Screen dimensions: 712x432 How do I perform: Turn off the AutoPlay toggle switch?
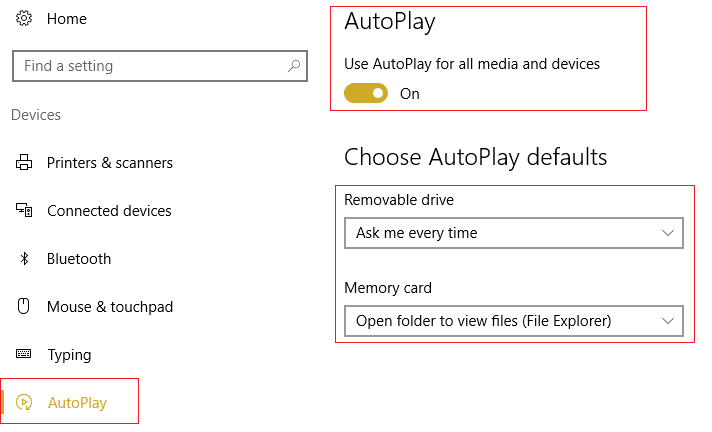point(366,93)
